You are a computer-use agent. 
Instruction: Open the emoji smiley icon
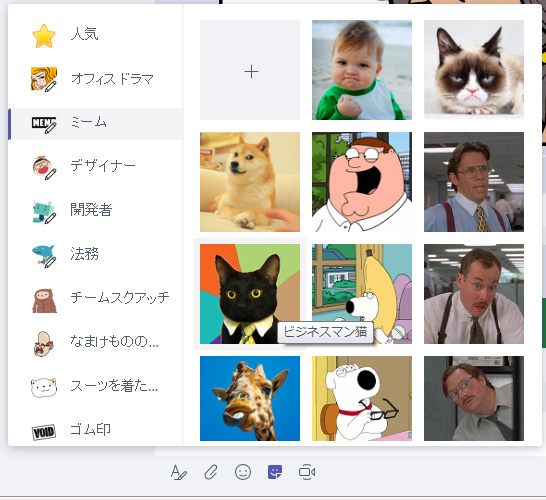point(243,472)
